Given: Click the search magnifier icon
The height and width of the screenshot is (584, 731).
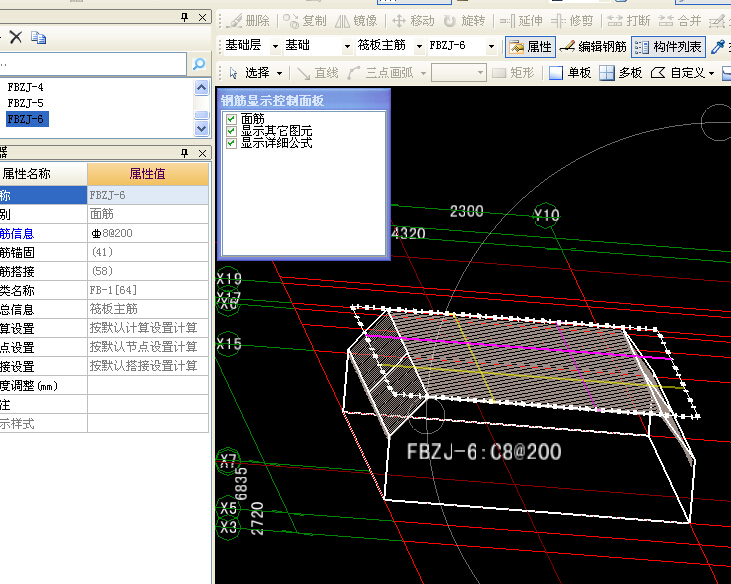Looking at the screenshot, I should [199, 64].
